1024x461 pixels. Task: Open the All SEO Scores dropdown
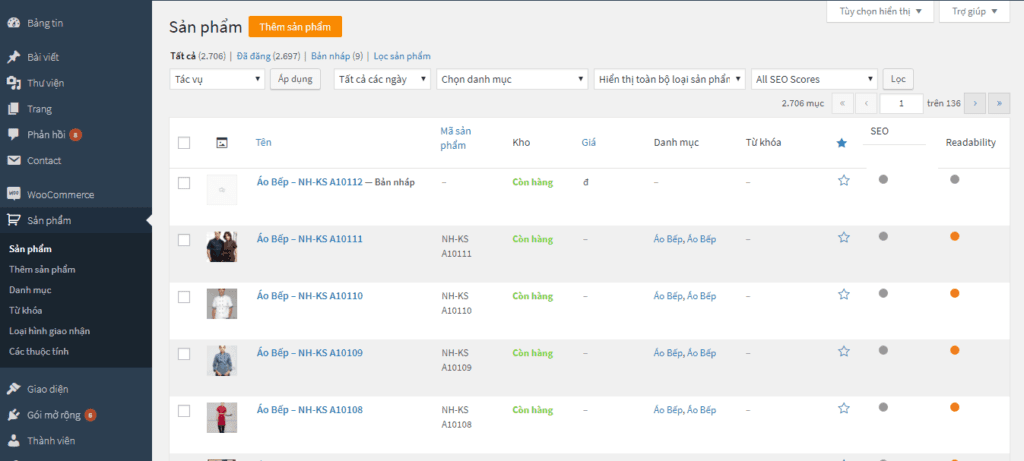pos(814,79)
